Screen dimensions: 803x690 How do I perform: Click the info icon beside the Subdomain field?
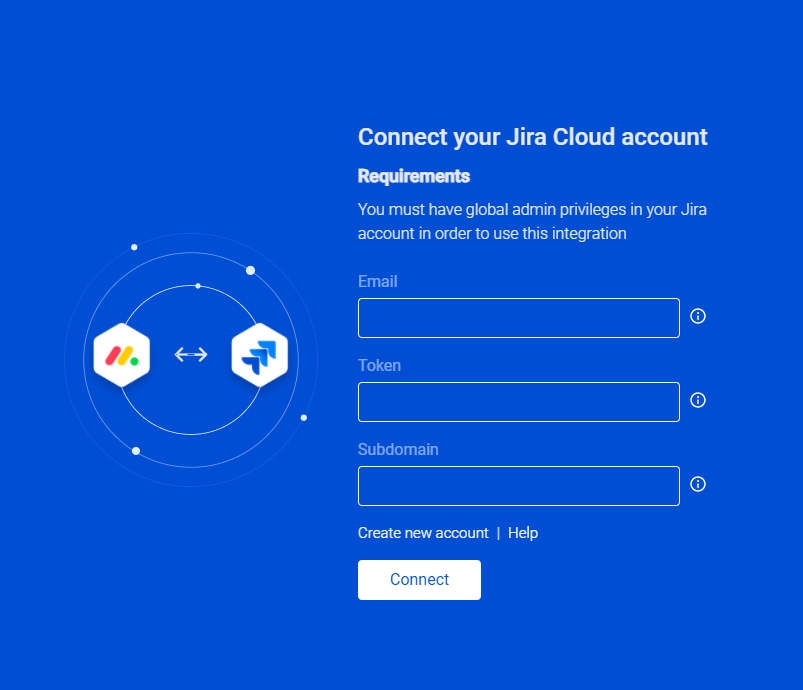pos(698,484)
